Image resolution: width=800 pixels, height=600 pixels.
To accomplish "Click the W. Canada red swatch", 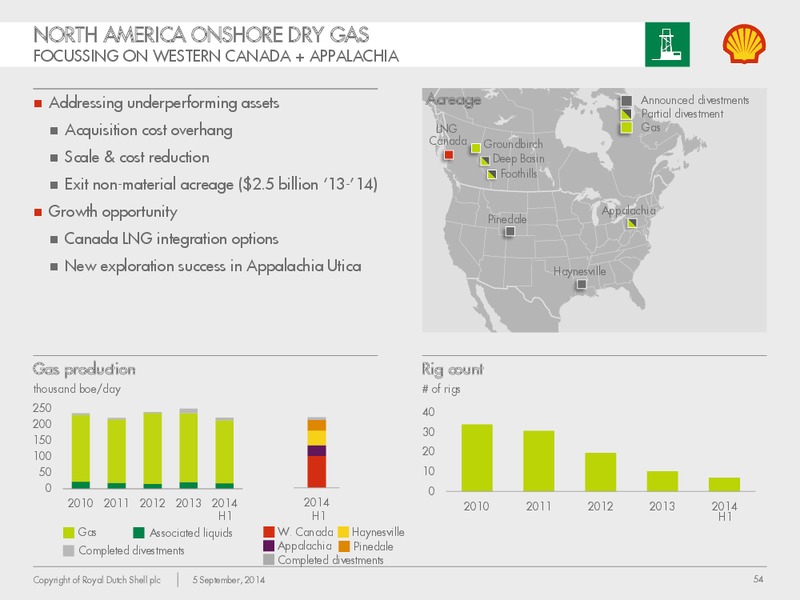I will (x=269, y=532).
